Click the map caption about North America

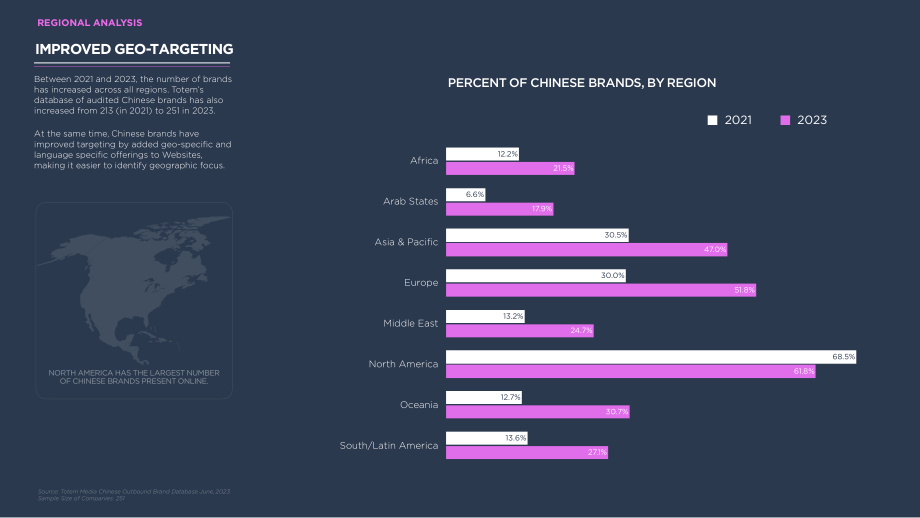point(134,377)
